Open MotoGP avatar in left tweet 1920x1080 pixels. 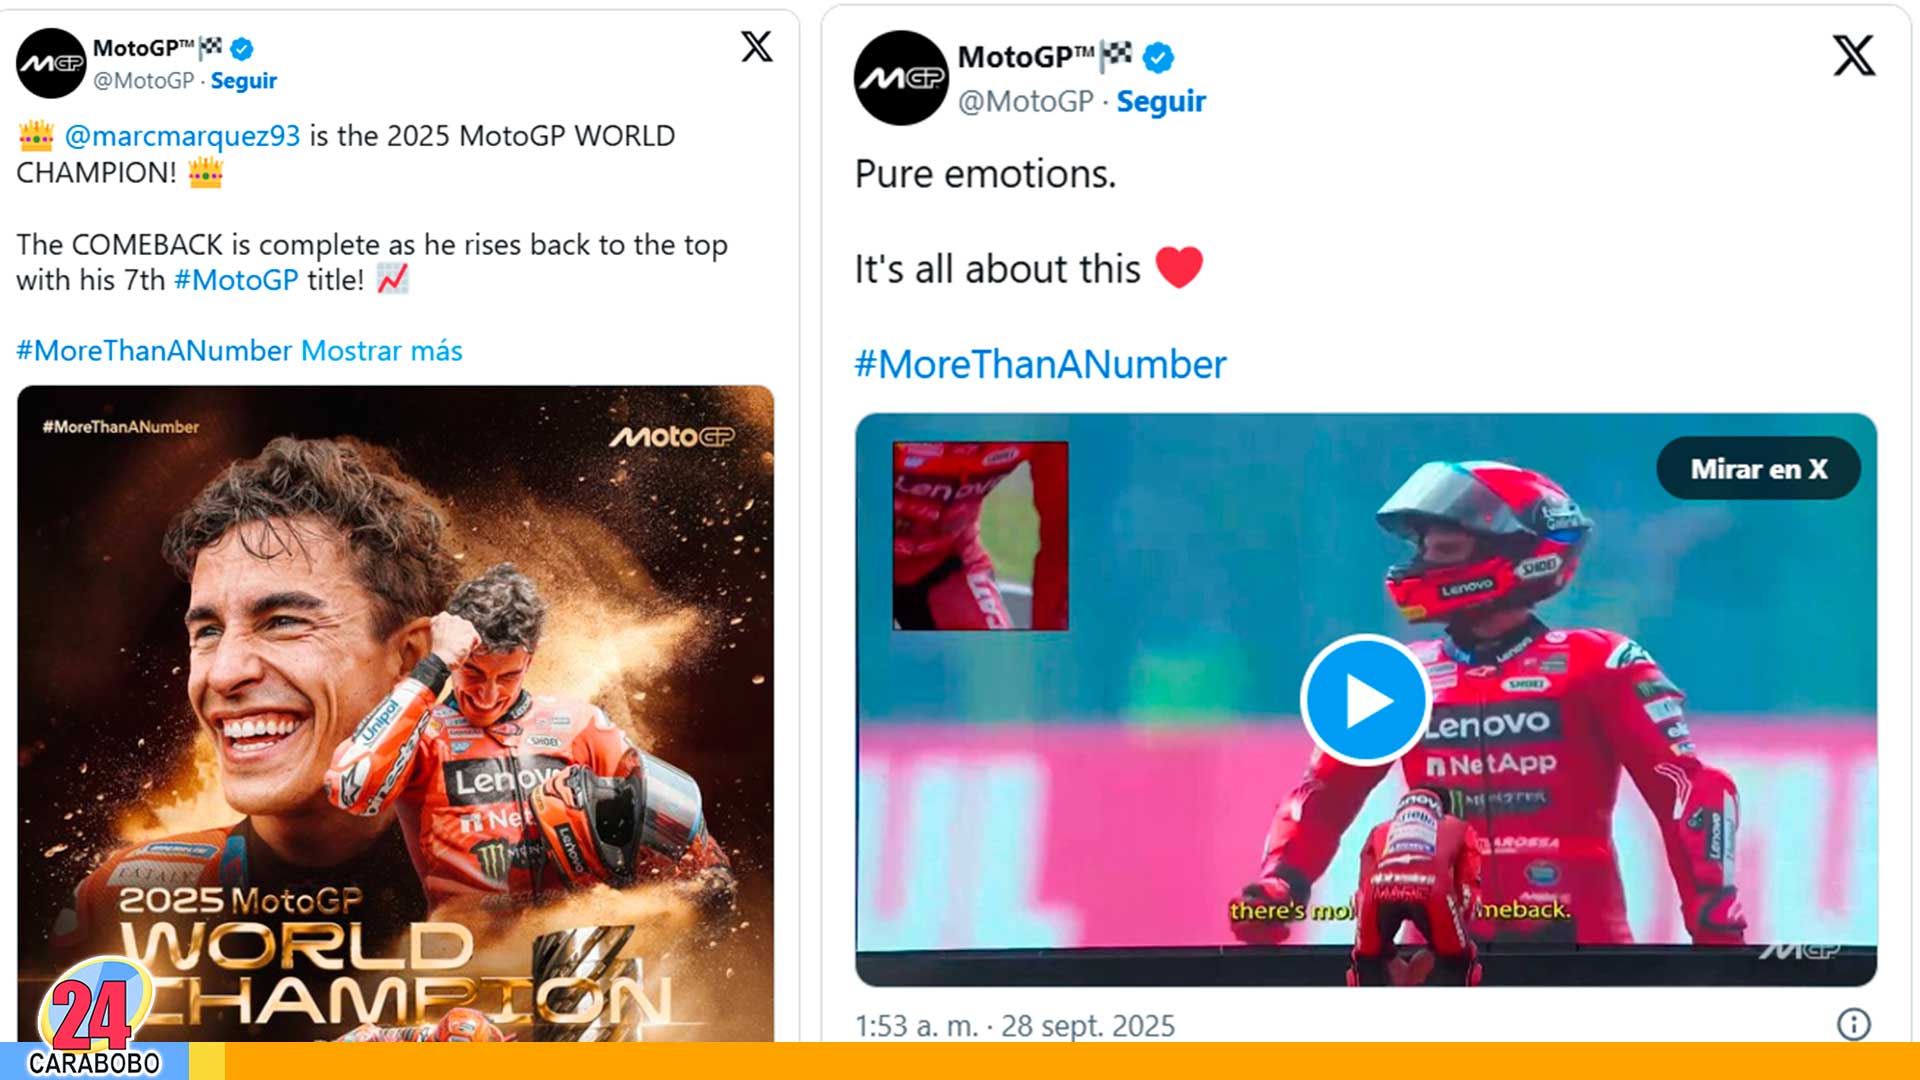51,63
